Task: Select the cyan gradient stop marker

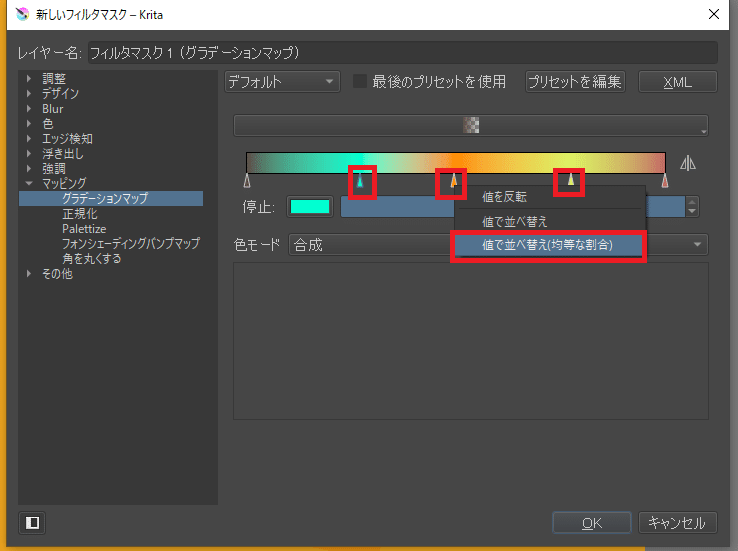Action: click(x=360, y=181)
